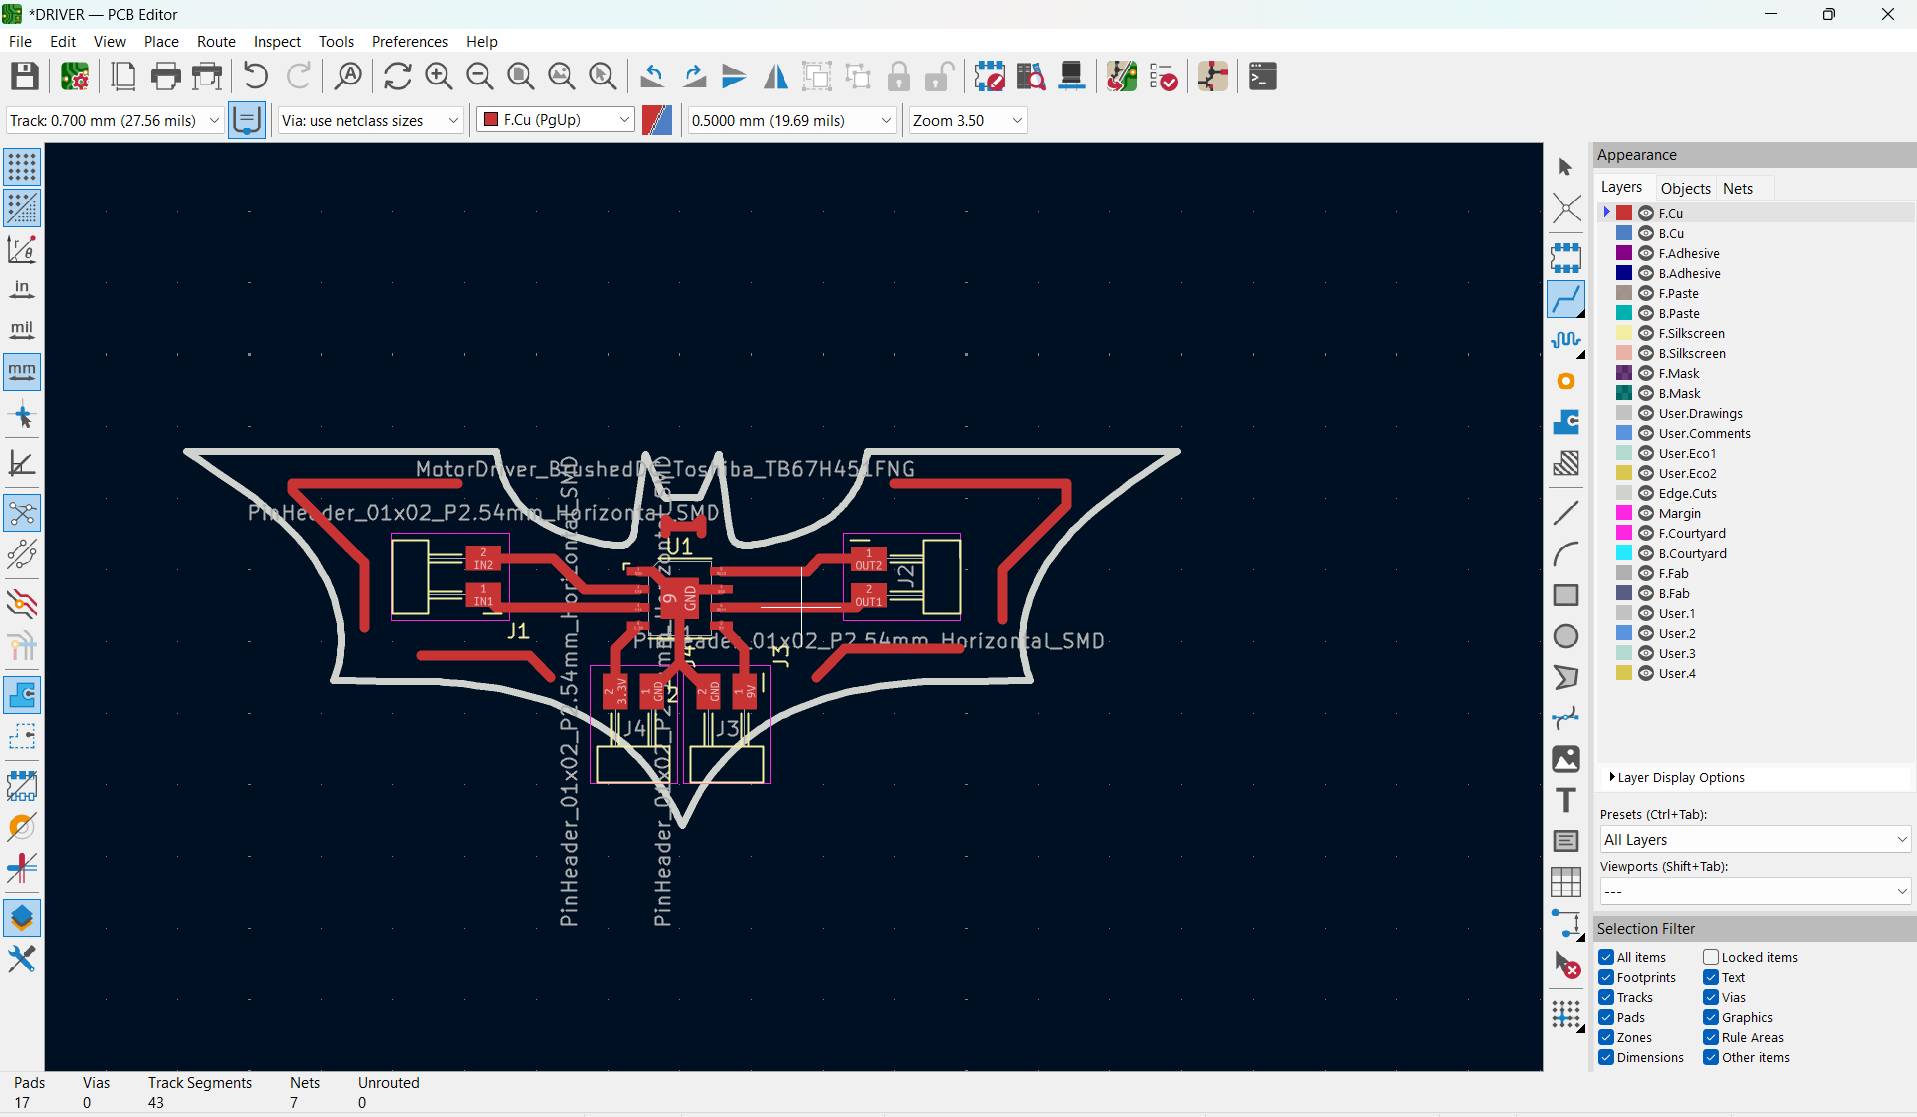The width and height of the screenshot is (1917, 1117).
Task: Run the Design Rules Checker
Action: [x=1164, y=76]
